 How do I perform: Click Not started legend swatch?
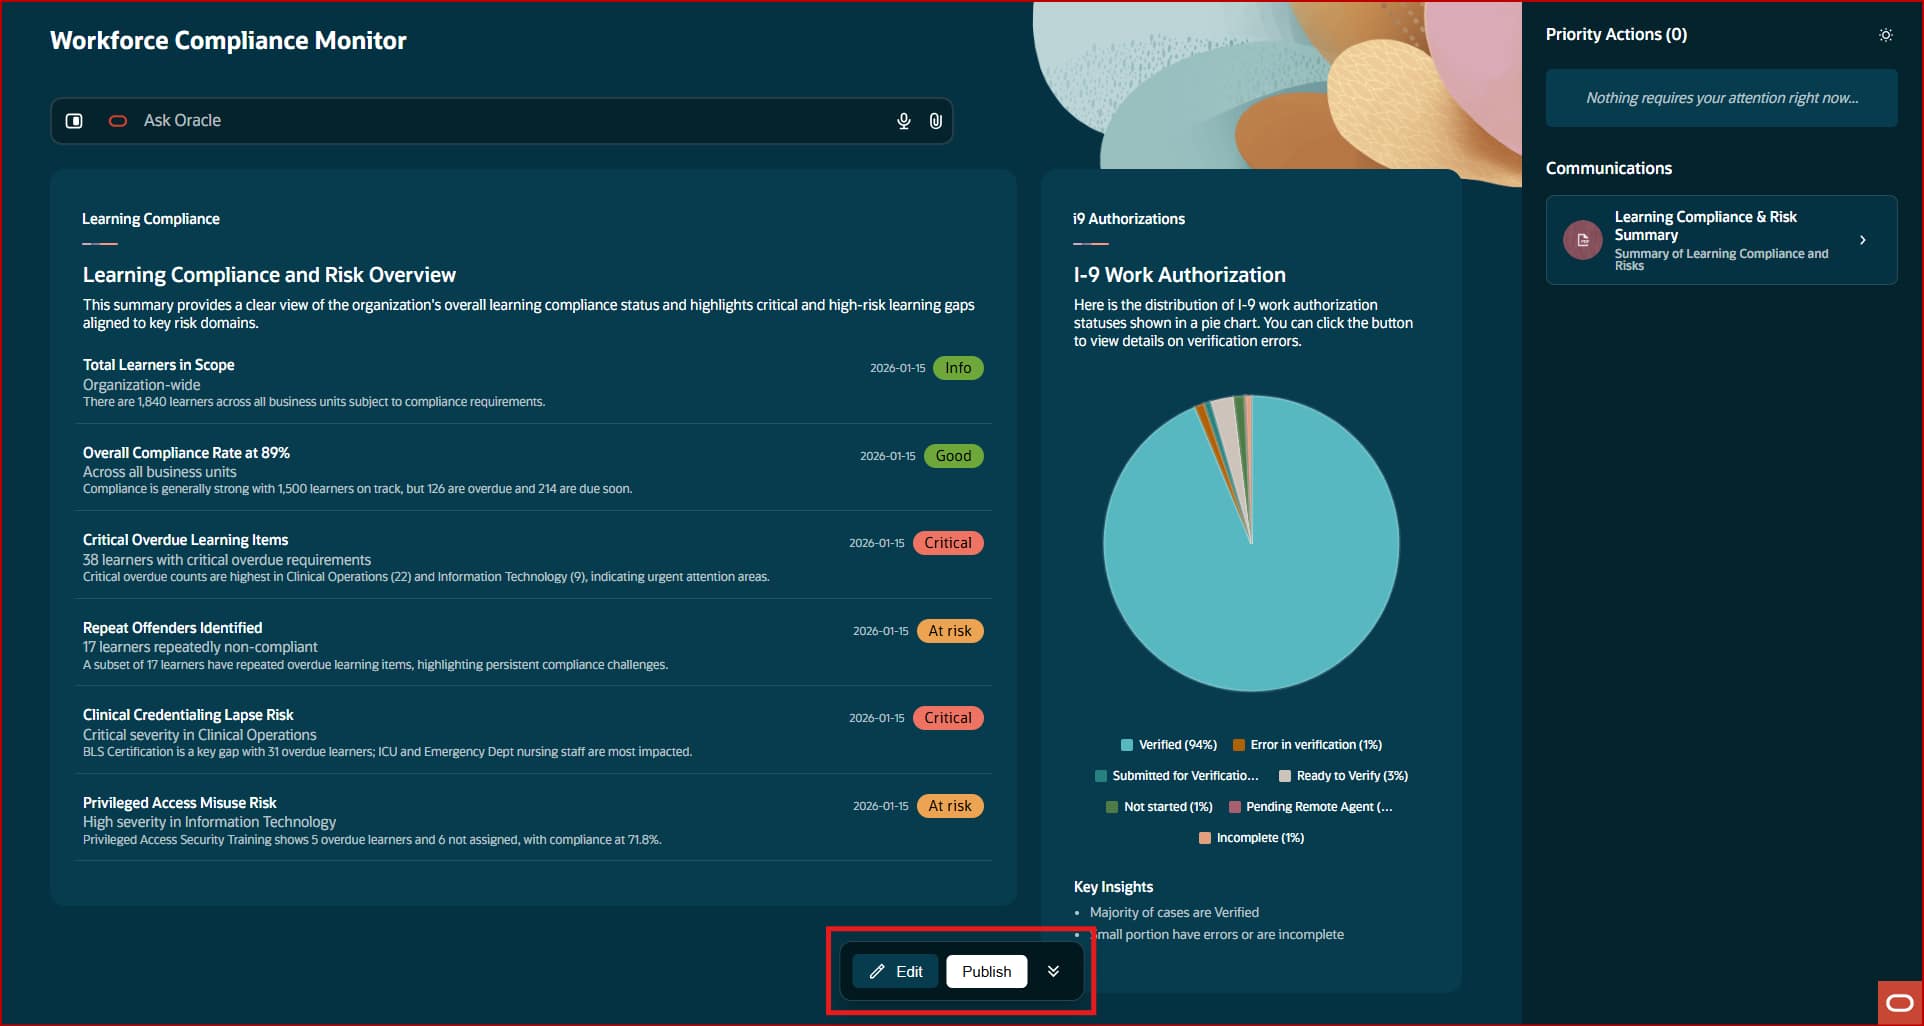point(1112,807)
